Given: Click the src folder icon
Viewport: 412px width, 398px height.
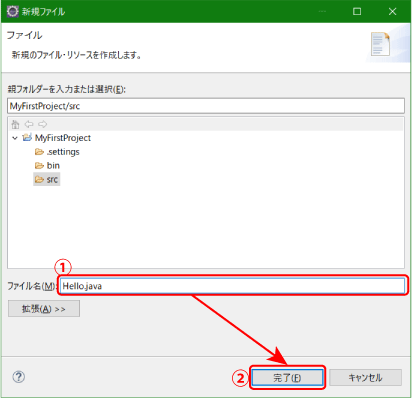Looking at the screenshot, I should (x=39, y=180).
